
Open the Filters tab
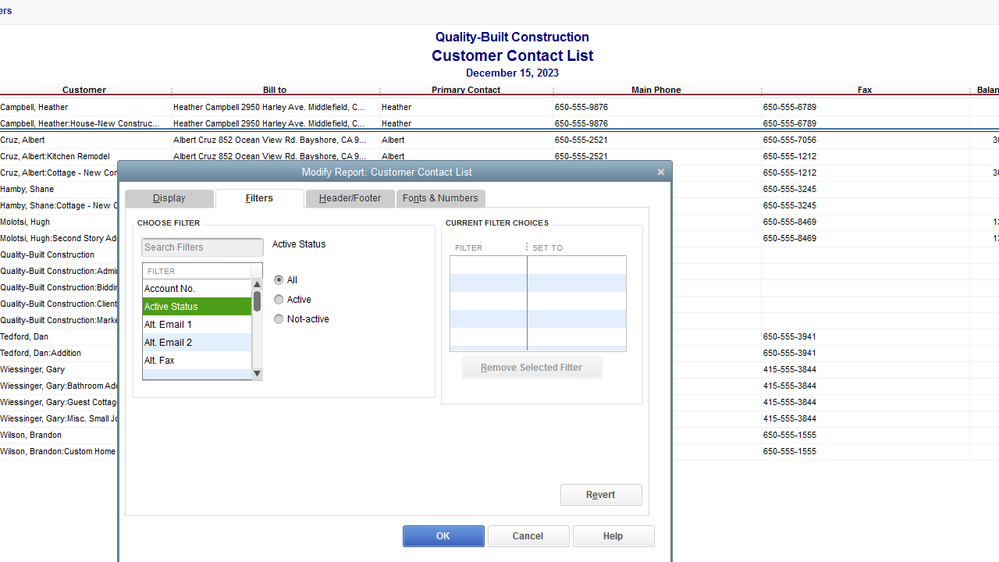259,198
